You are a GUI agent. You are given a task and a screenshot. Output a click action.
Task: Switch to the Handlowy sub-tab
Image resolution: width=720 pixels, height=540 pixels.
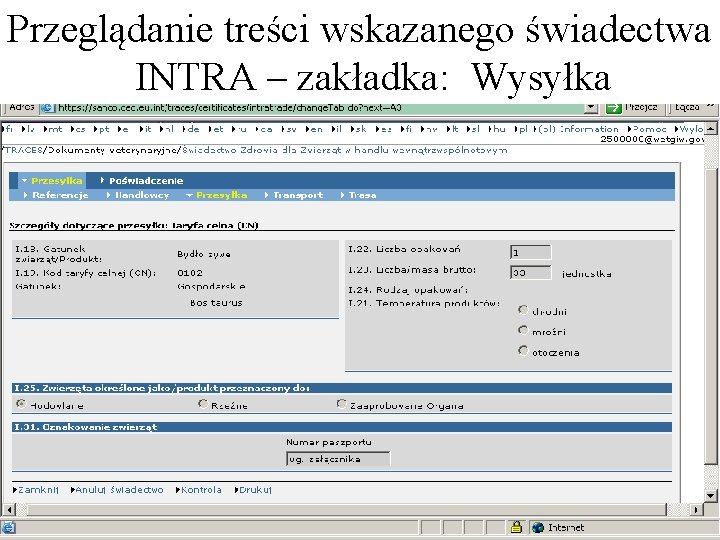click(142, 195)
